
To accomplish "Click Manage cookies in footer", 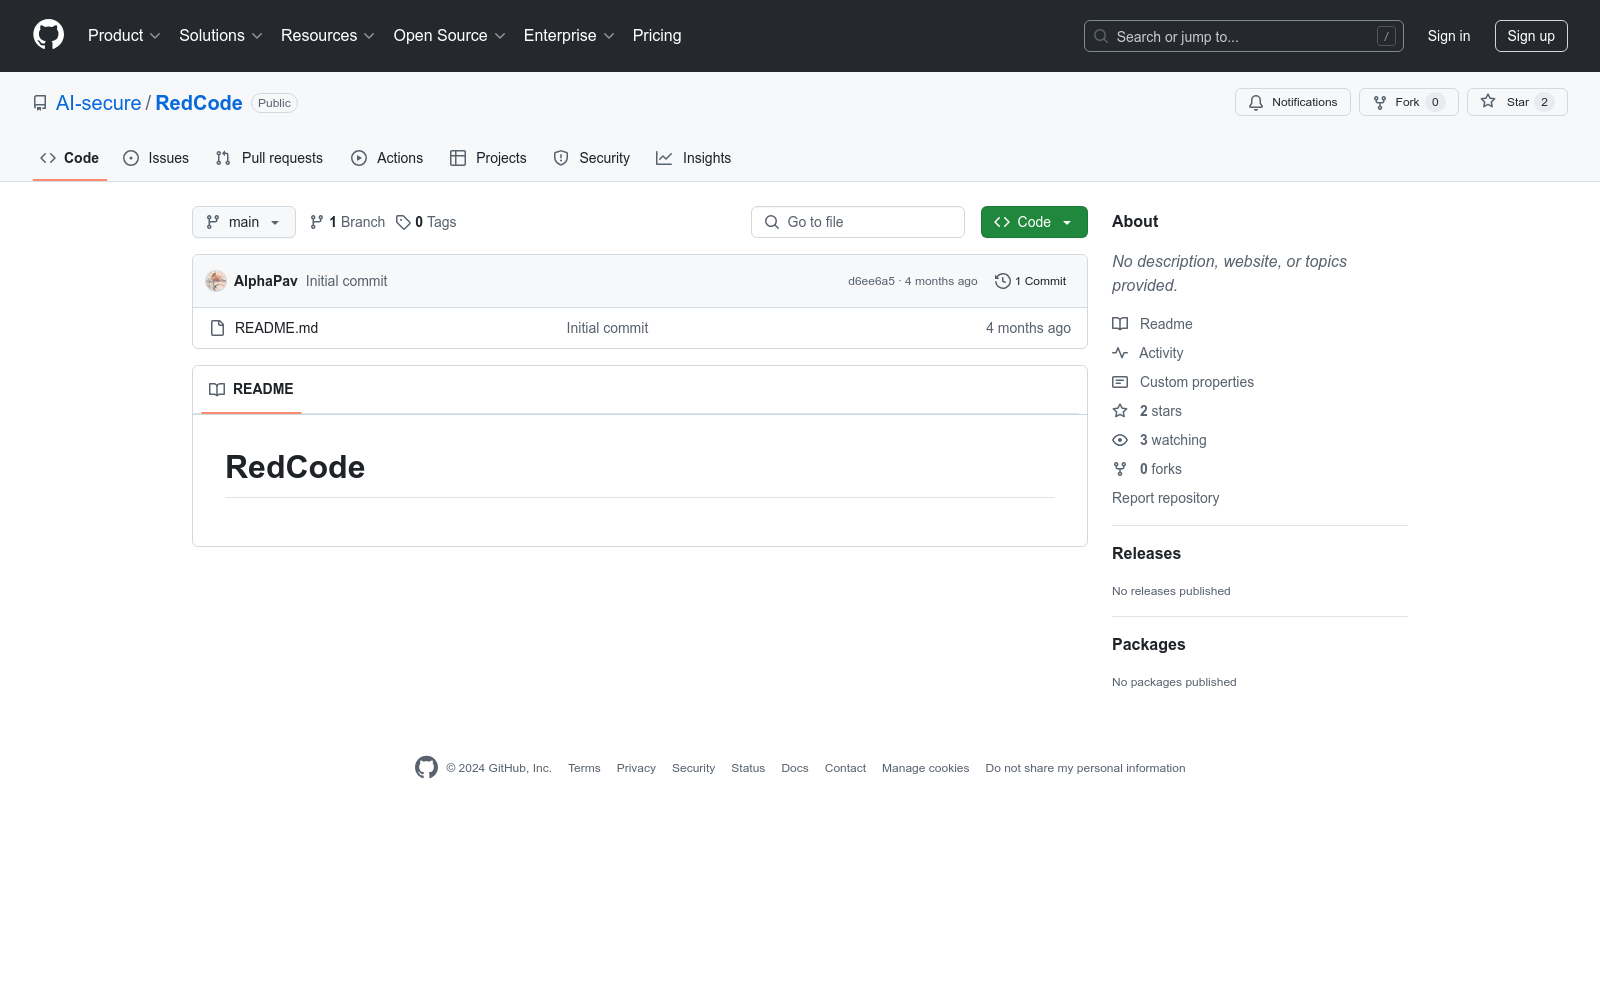I will (x=925, y=768).
